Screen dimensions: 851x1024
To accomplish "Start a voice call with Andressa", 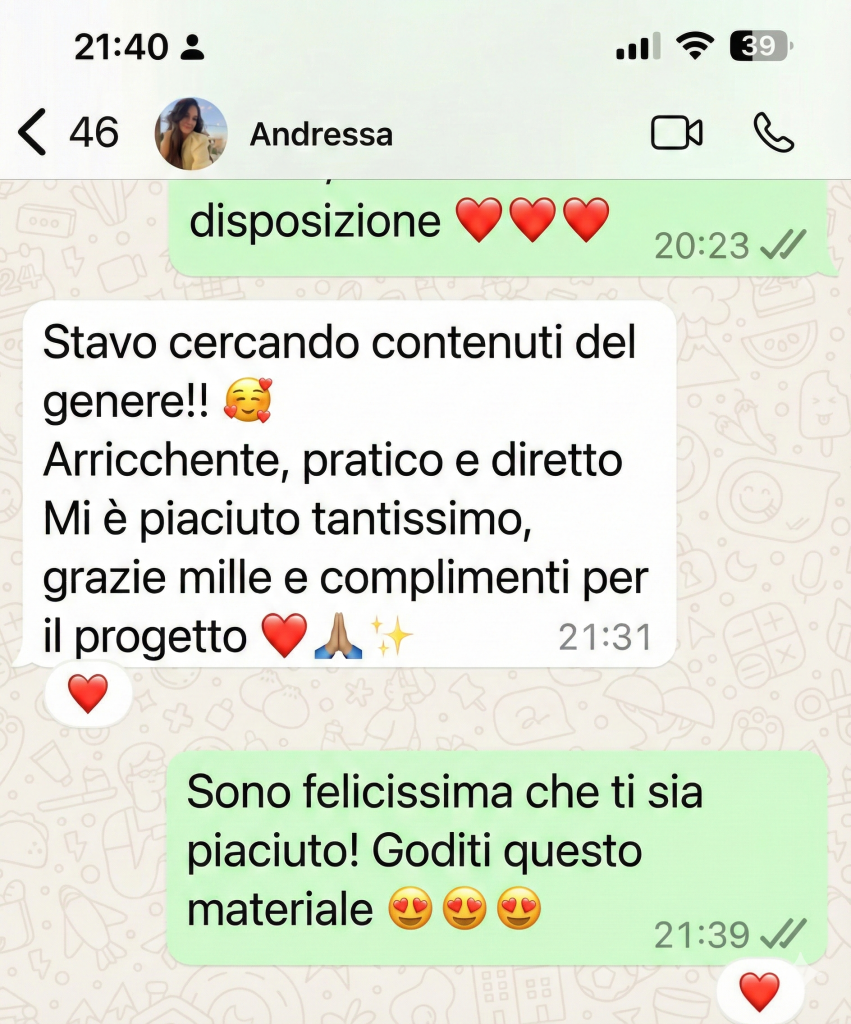I will pos(774,133).
